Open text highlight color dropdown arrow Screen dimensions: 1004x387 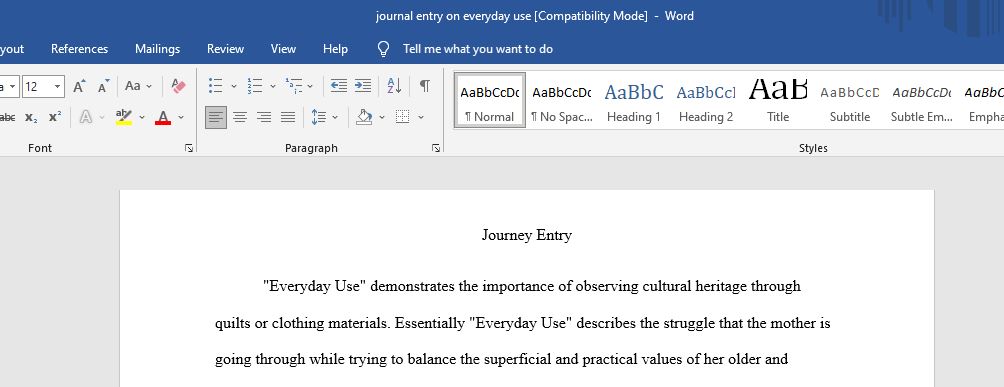142,117
